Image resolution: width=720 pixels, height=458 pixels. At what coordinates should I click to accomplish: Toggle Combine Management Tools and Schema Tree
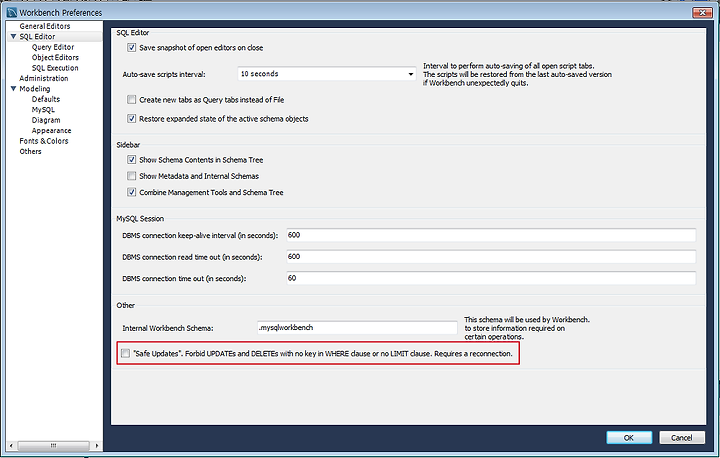pos(131,192)
